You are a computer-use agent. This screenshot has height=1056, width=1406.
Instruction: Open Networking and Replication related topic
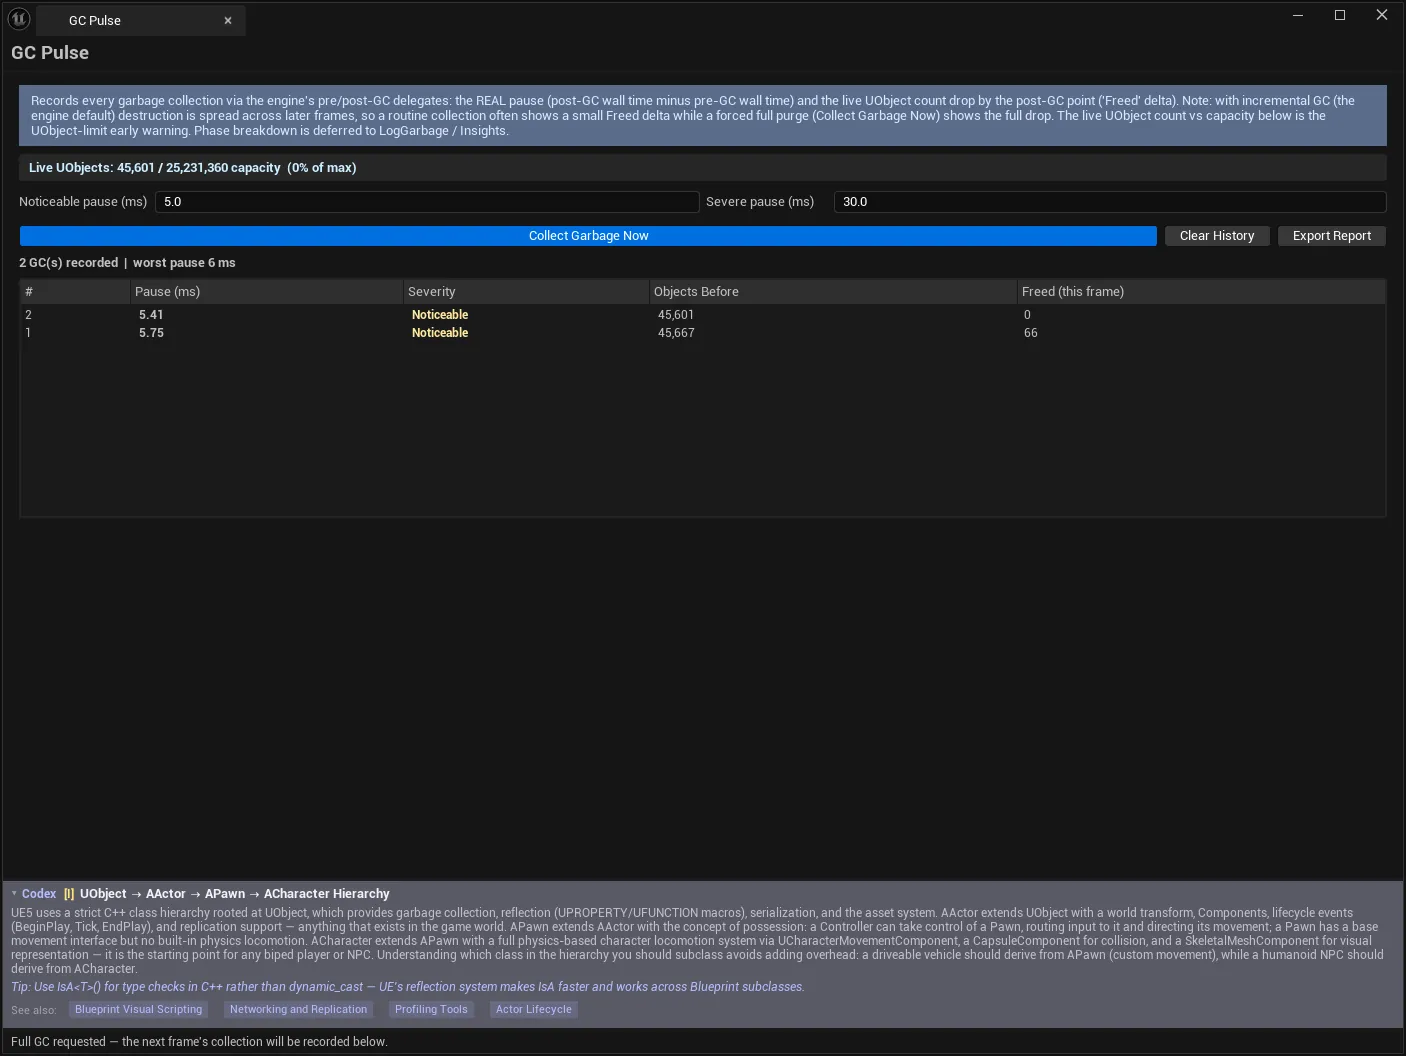(298, 1010)
